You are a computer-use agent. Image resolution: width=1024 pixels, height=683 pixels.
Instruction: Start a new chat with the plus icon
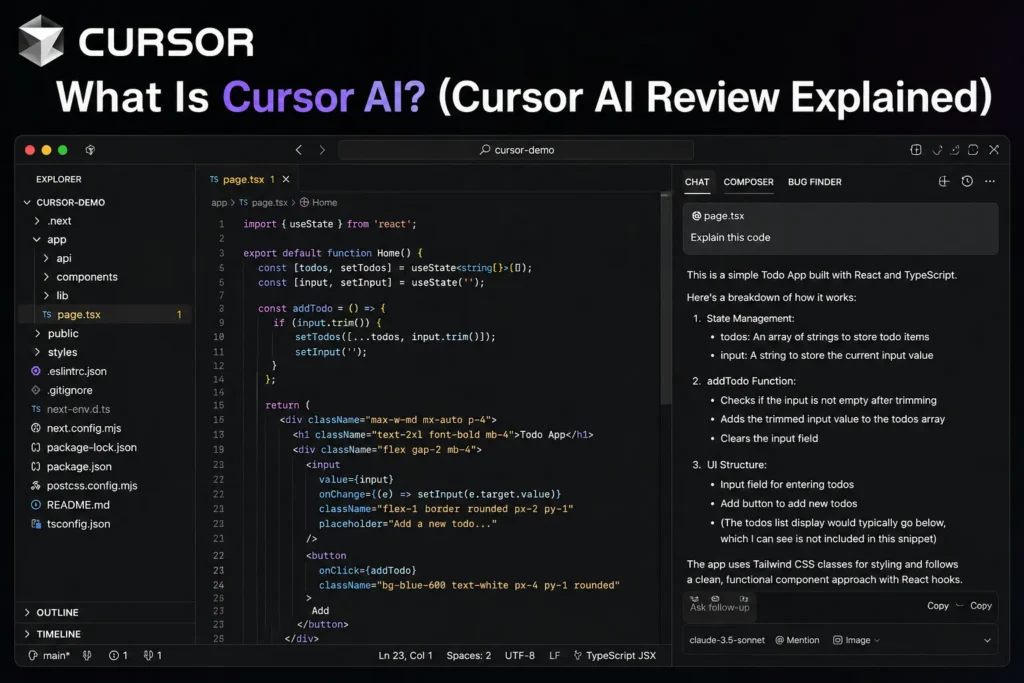[944, 182]
